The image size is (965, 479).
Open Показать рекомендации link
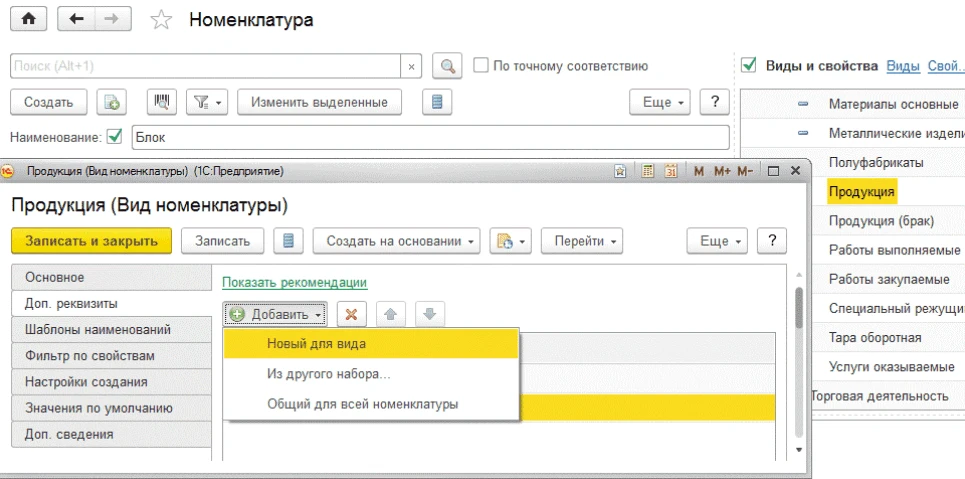294,283
